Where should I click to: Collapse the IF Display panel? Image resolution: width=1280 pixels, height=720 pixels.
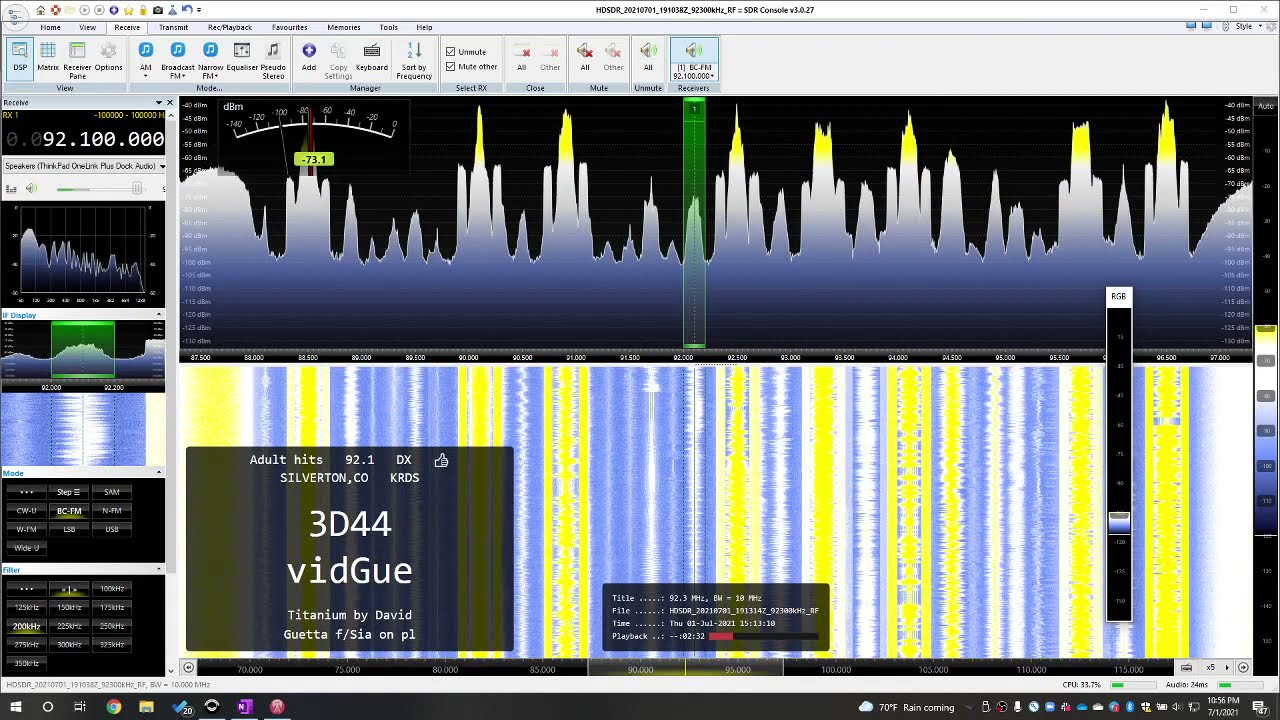pos(159,315)
